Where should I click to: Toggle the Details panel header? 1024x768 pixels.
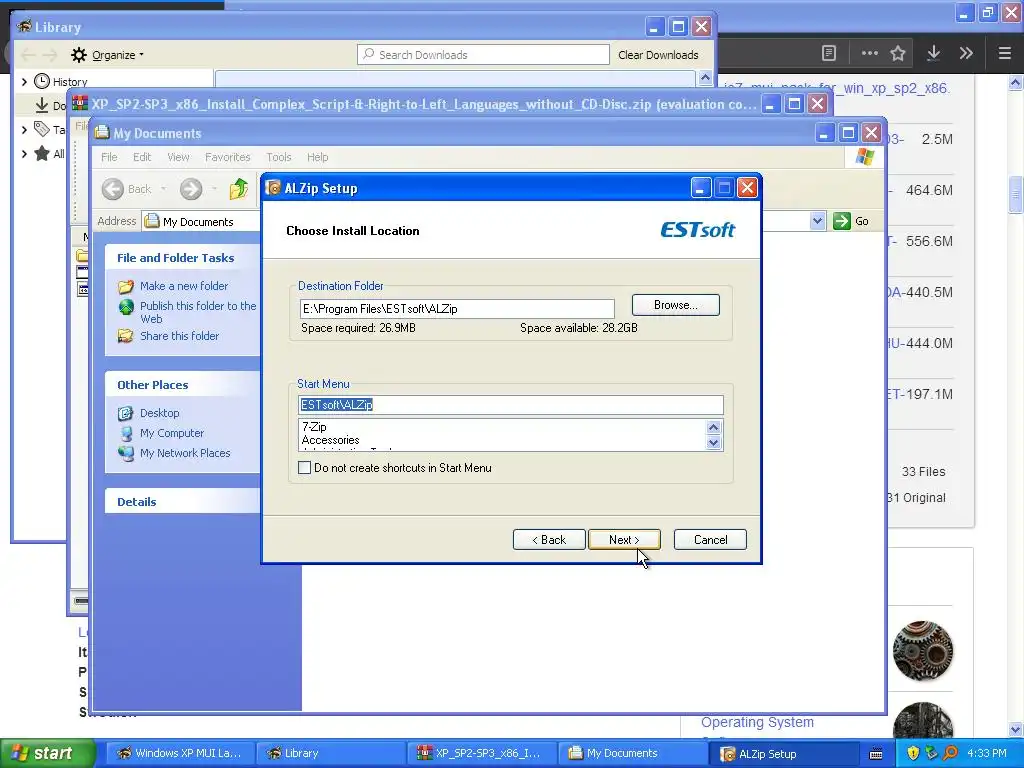point(182,502)
